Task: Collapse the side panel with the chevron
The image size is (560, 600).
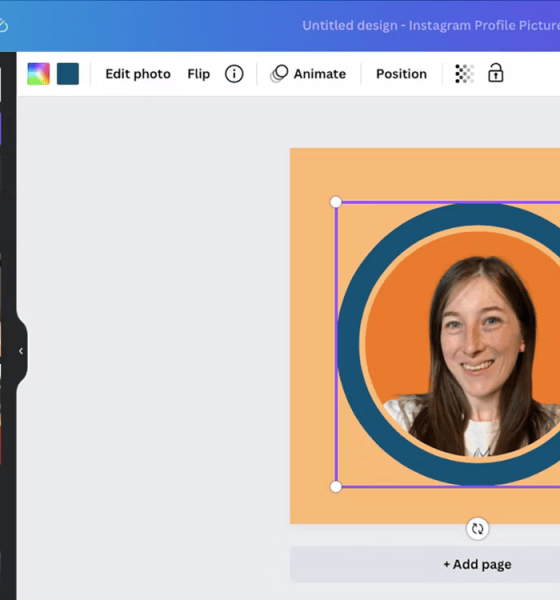Action: point(21,351)
